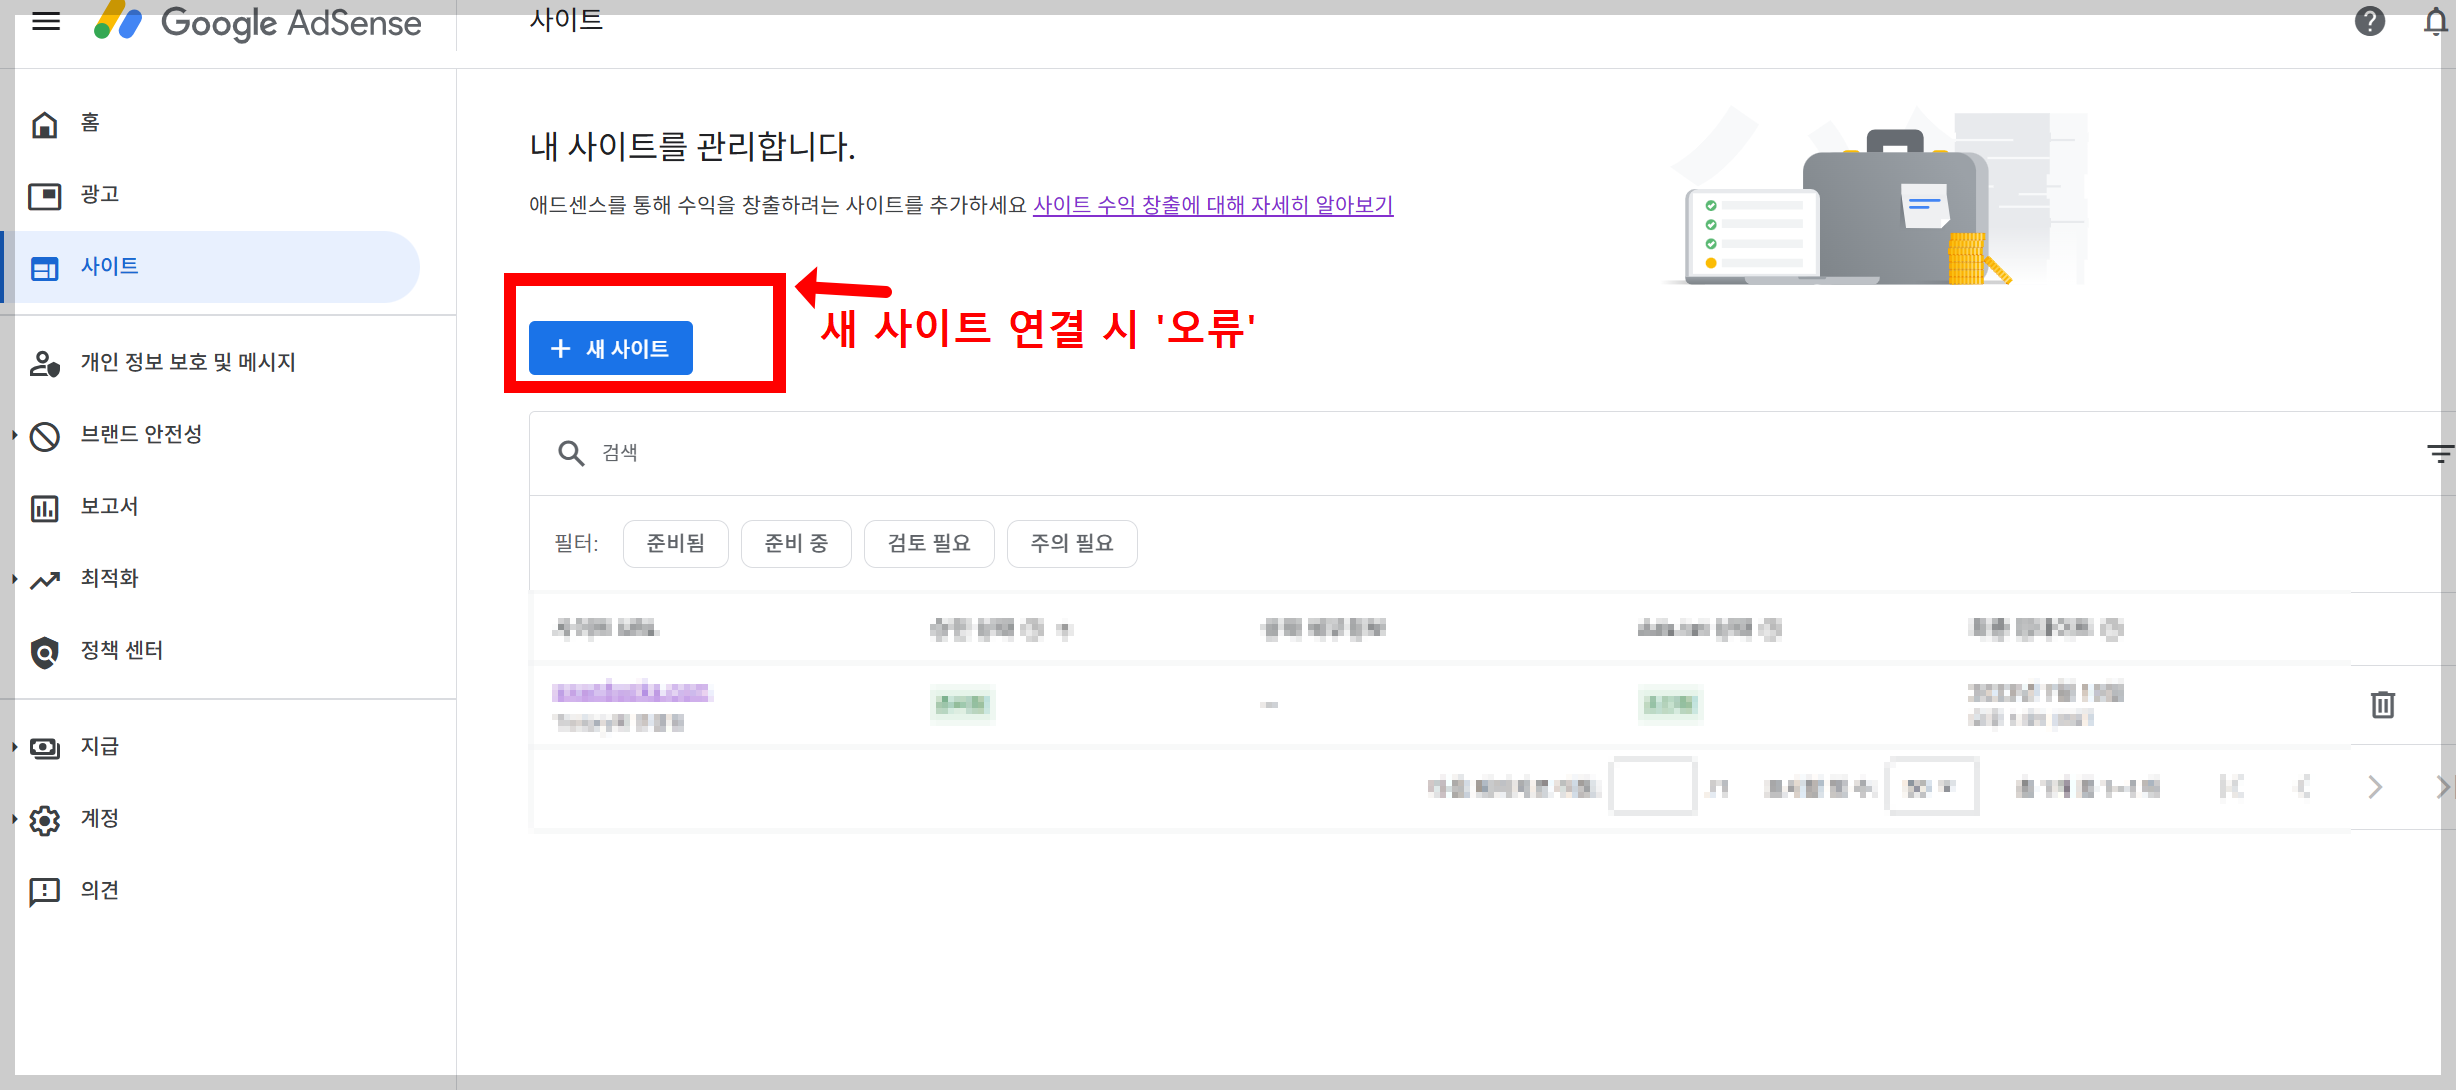Open the 광고 menu item

pos(99,195)
